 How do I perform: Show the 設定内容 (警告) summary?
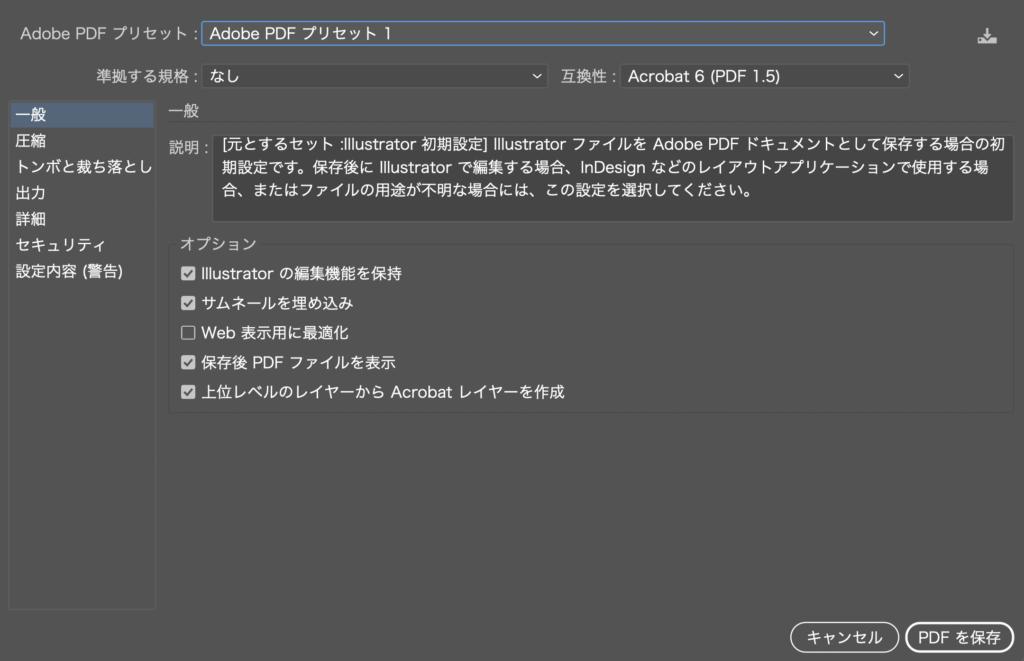click(x=69, y=271)
